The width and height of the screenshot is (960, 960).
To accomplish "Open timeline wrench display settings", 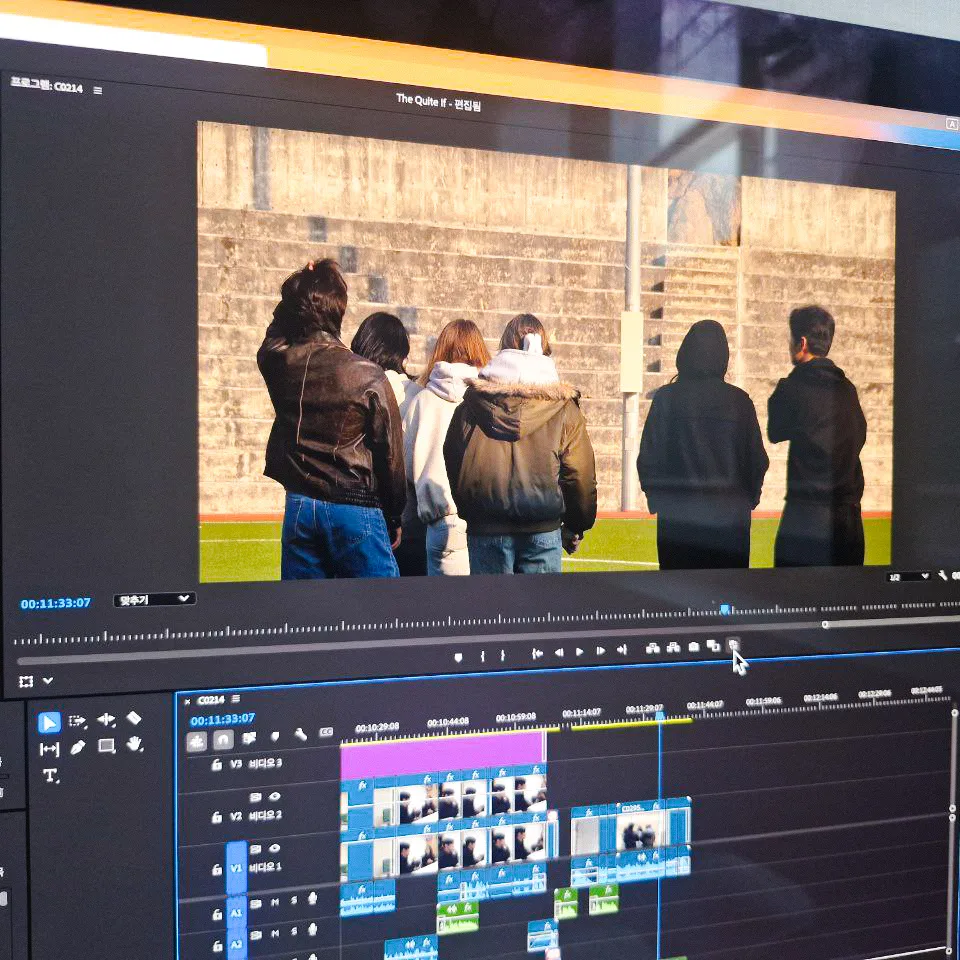I will click(x=299, y=735).
